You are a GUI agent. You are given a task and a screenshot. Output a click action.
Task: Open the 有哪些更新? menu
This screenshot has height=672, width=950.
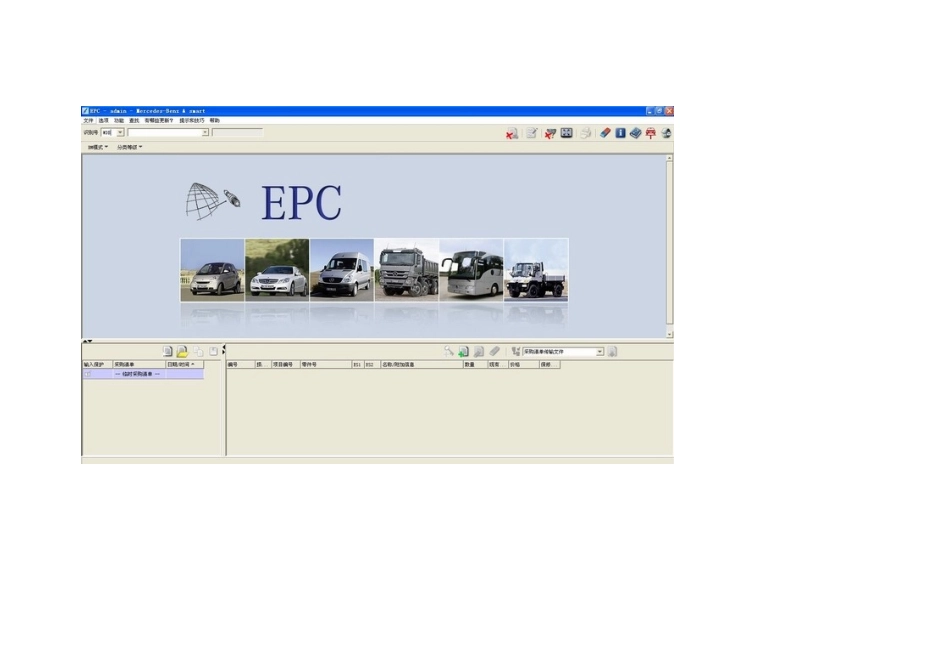pyautogui.click(x=159, y=121)
